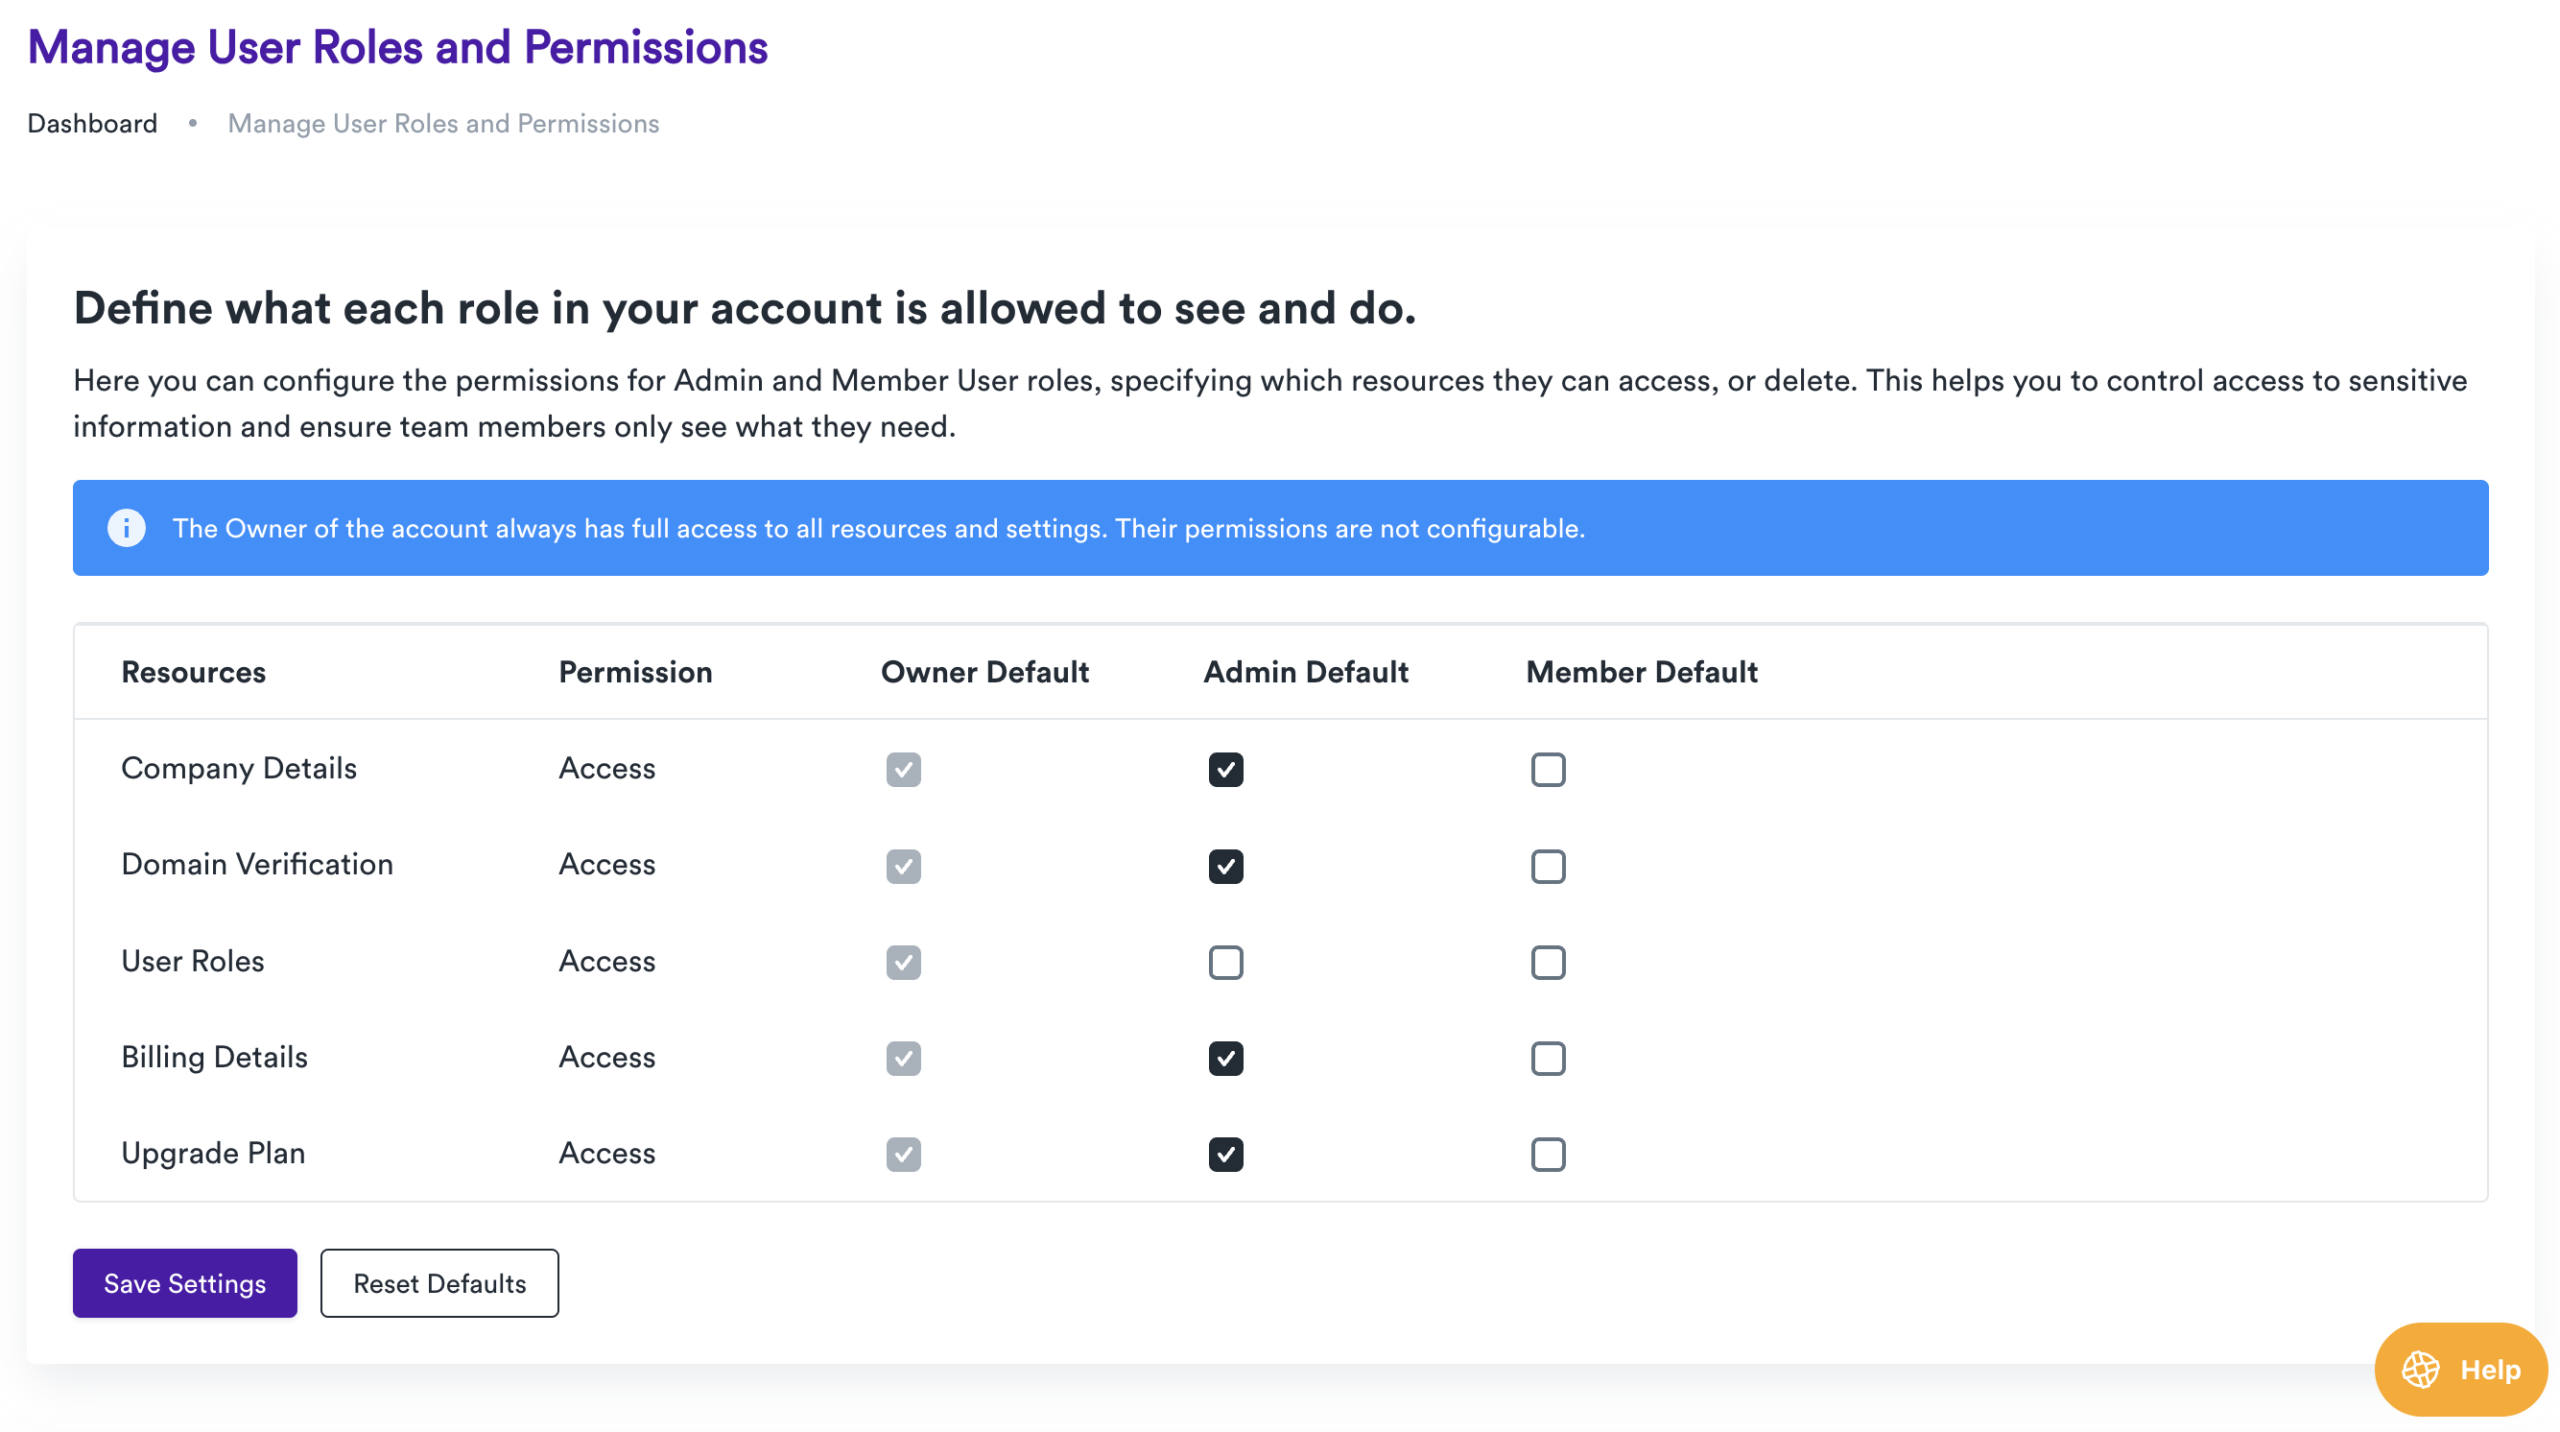
Task: Uncheck Admin Default for Upgrade Plan
Action: (x=1224, y=1154)
